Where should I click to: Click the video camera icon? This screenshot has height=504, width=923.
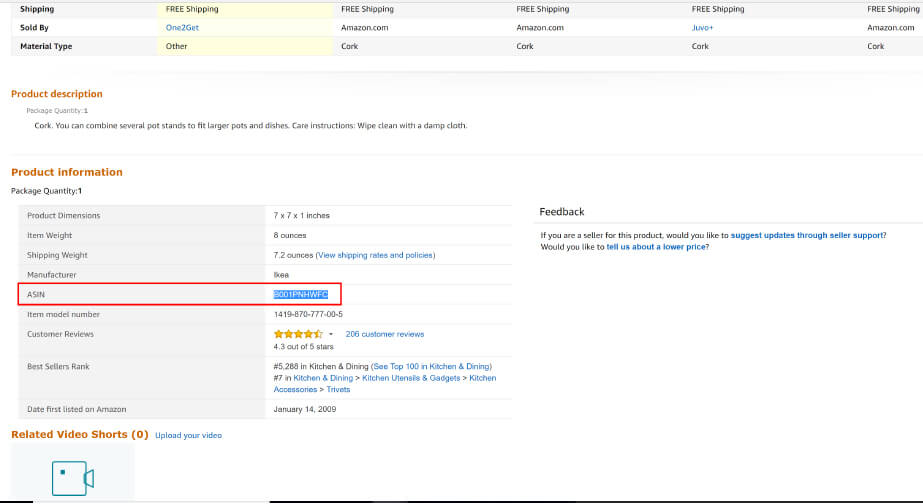pos(73,477)
